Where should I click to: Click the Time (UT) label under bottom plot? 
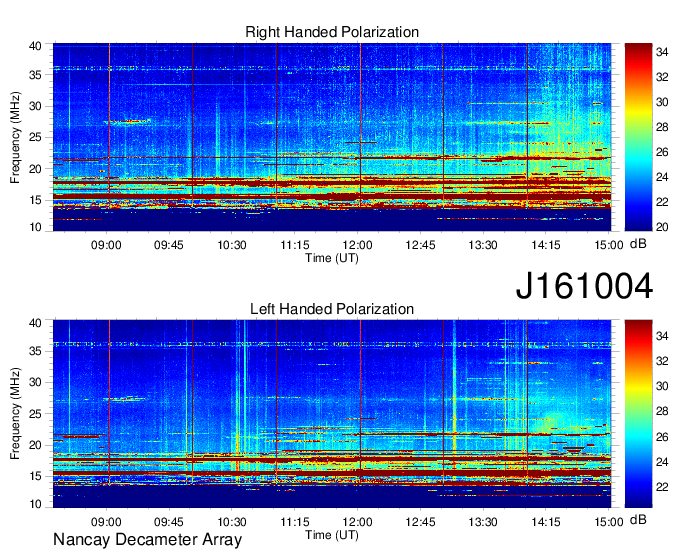coord(332,535)
